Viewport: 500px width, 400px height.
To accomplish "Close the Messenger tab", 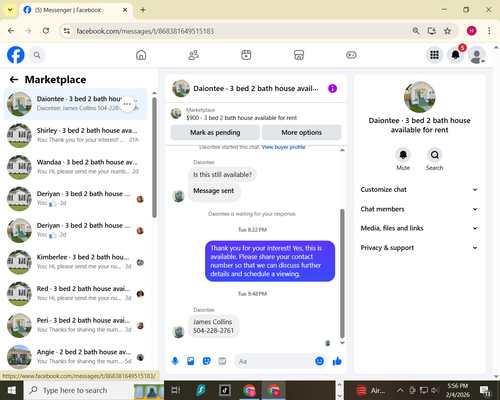I will tap(125, 10).
